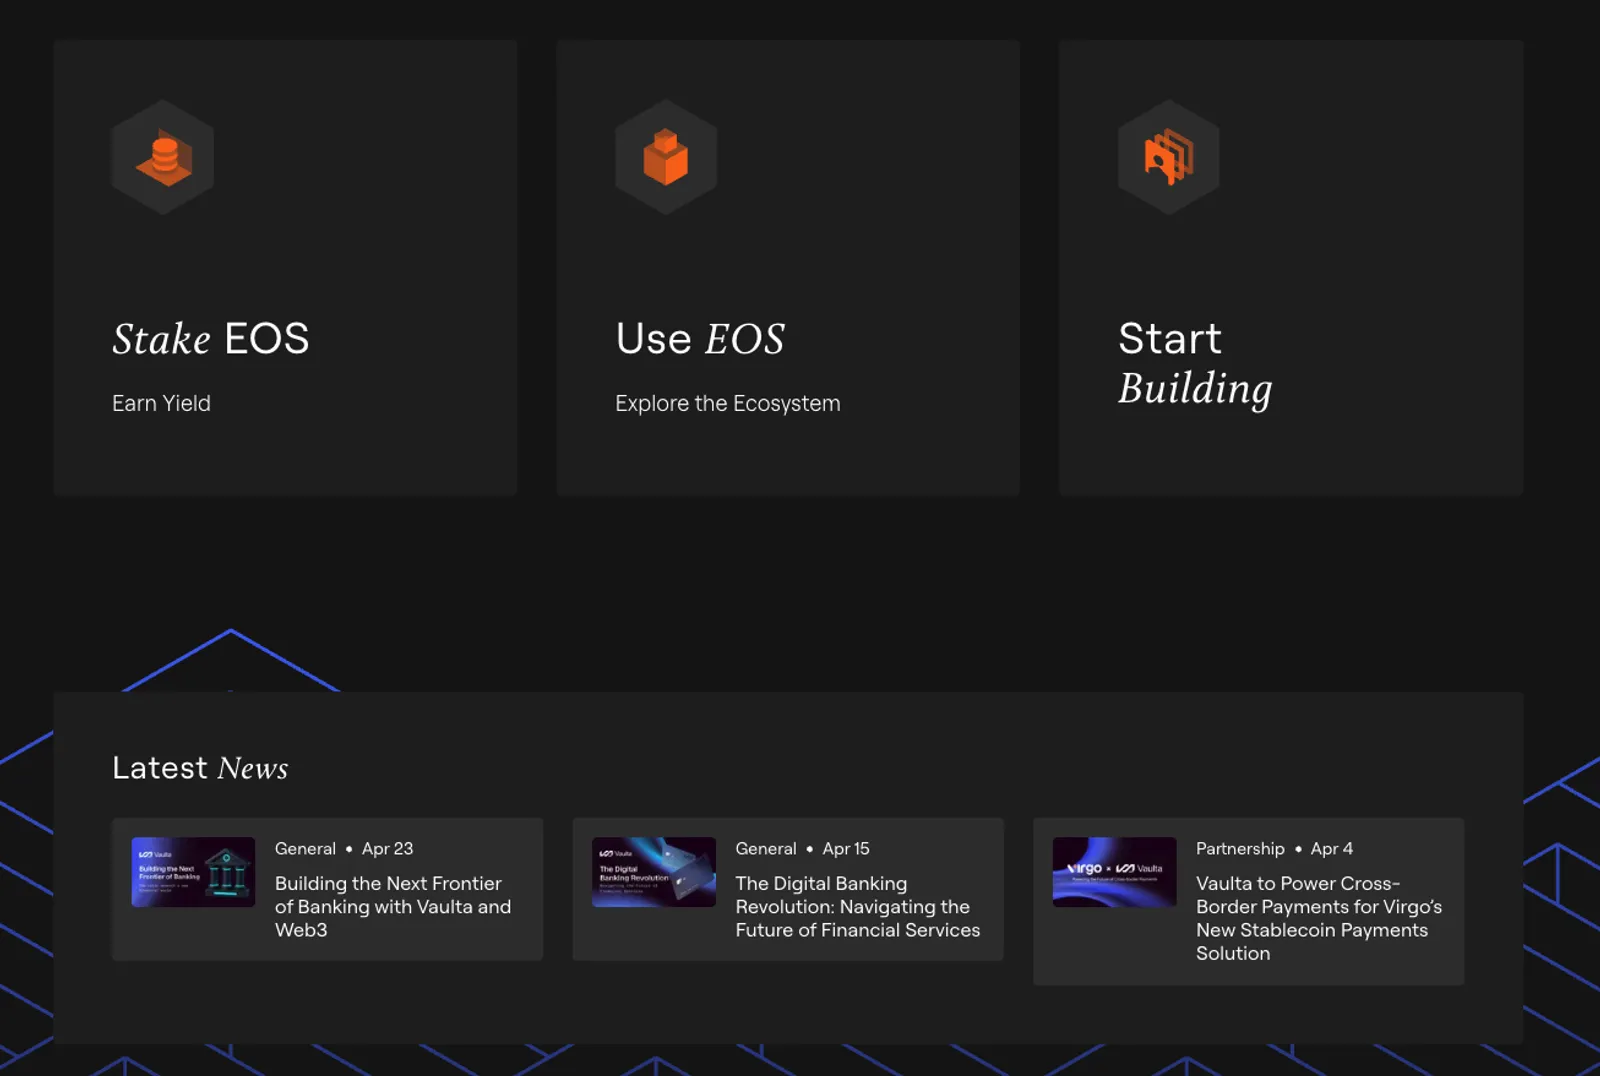Click the Earn Yield subtitle
Viewport: 1600px width, 1076px height.
click(x=161, y=403)
